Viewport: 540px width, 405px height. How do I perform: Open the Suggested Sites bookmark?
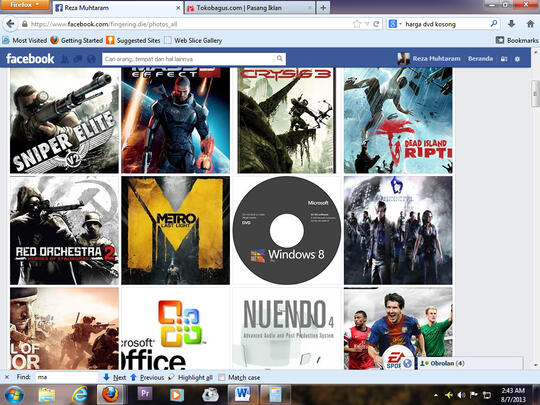coord(133,40)
